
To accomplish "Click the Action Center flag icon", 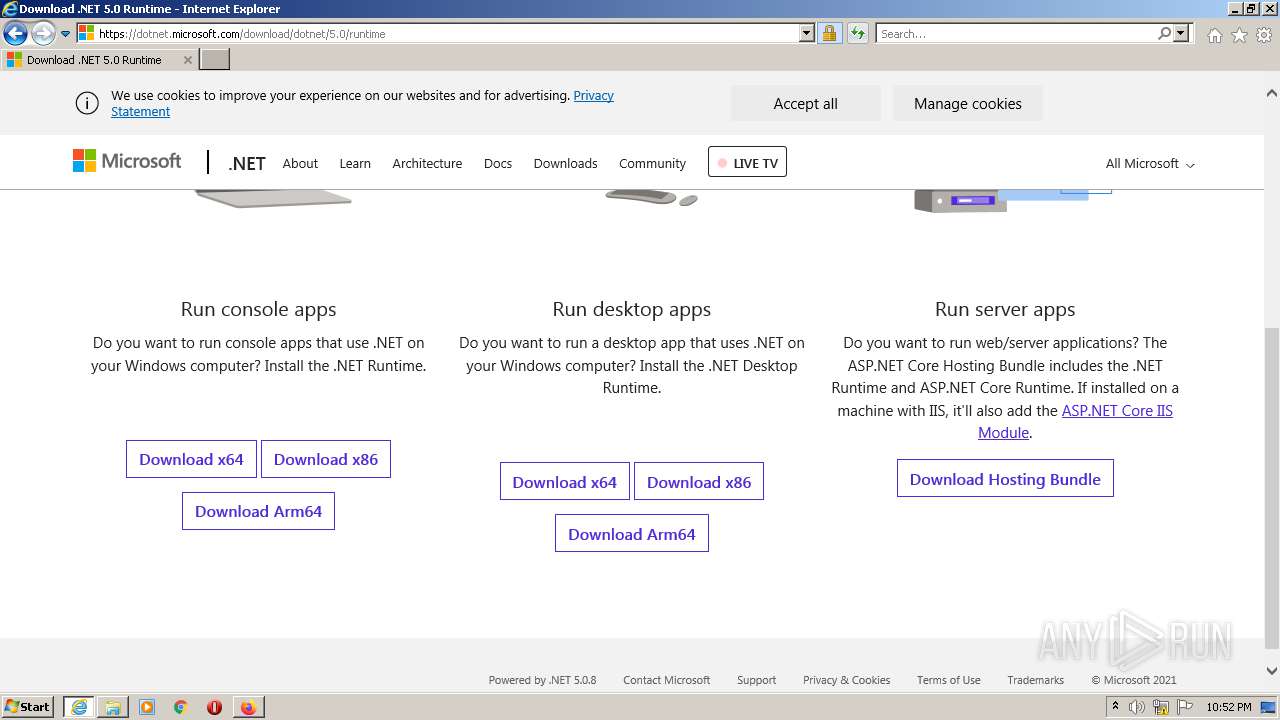I will pyautogui.click(x=1184, y=707).
